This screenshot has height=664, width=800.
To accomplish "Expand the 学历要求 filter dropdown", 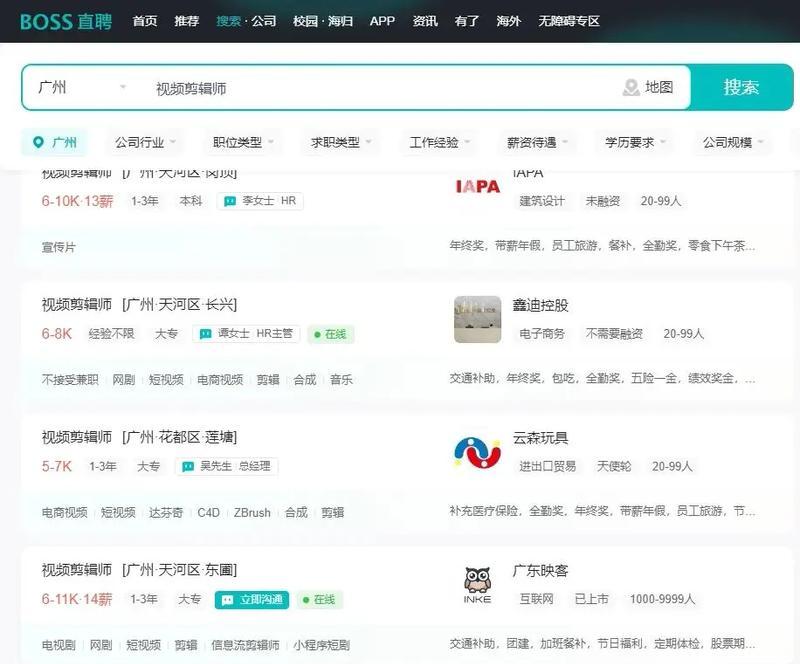I will (635, 142).
